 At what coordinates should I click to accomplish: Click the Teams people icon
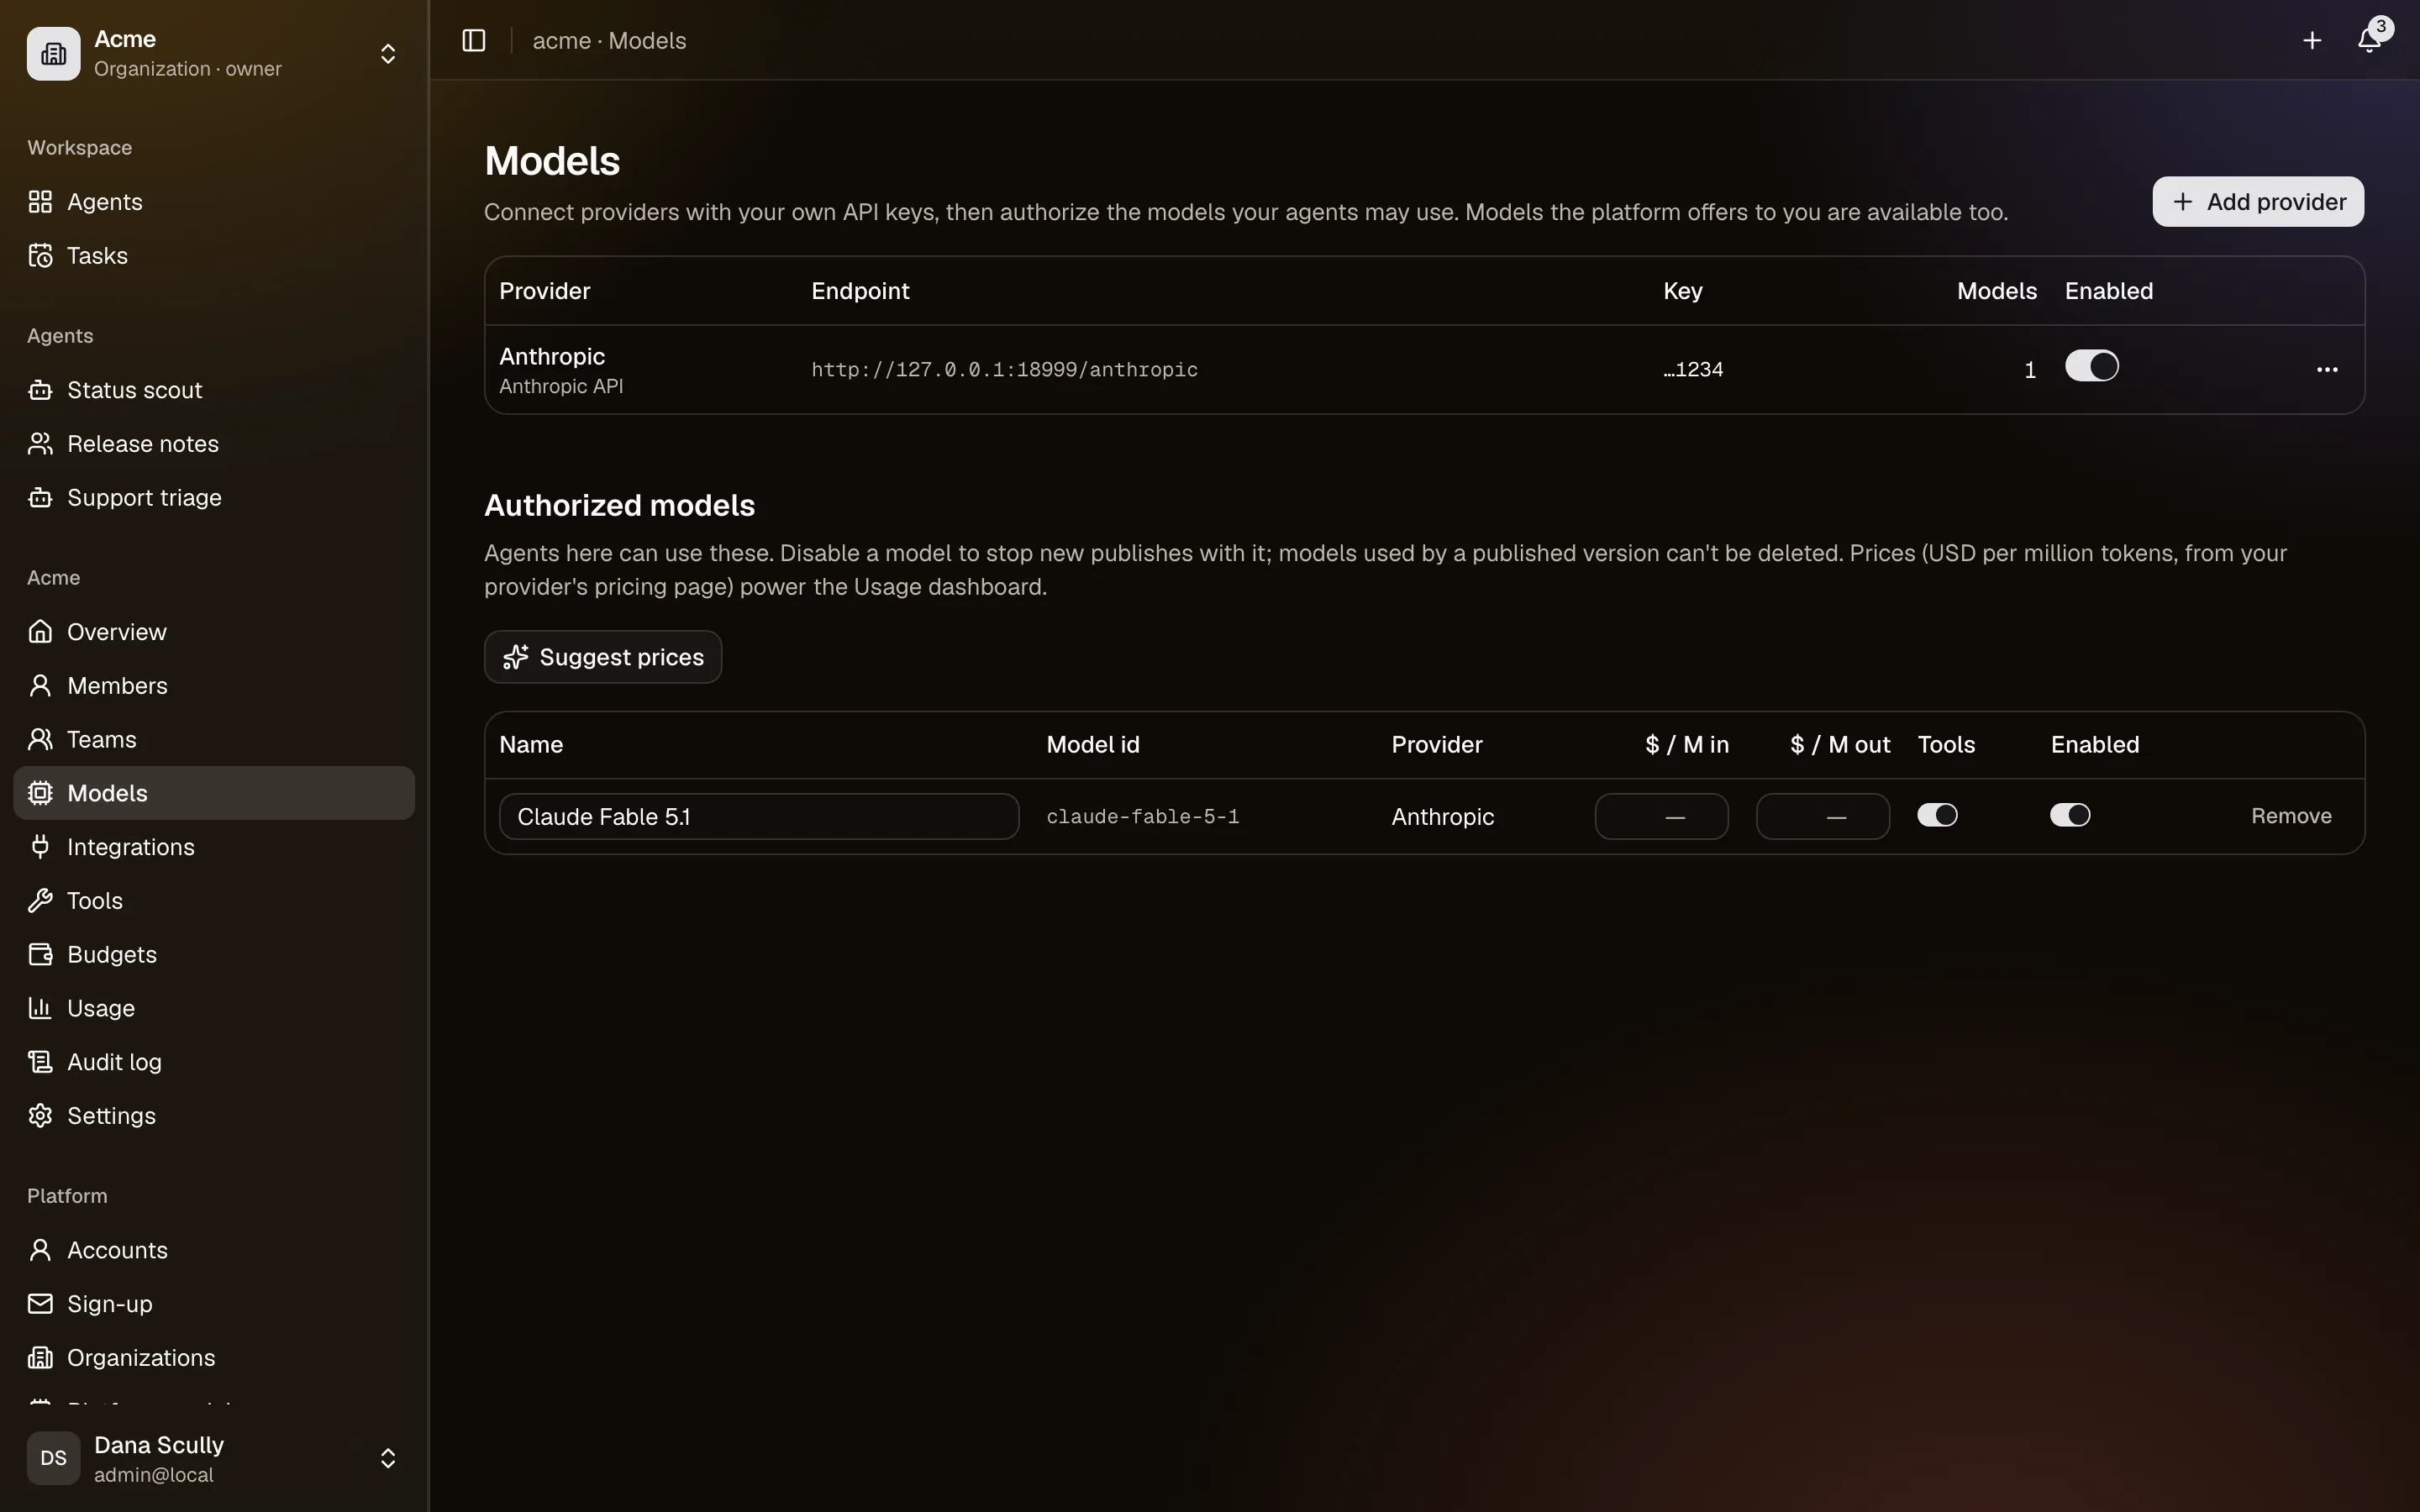click(x=40, y=740)
